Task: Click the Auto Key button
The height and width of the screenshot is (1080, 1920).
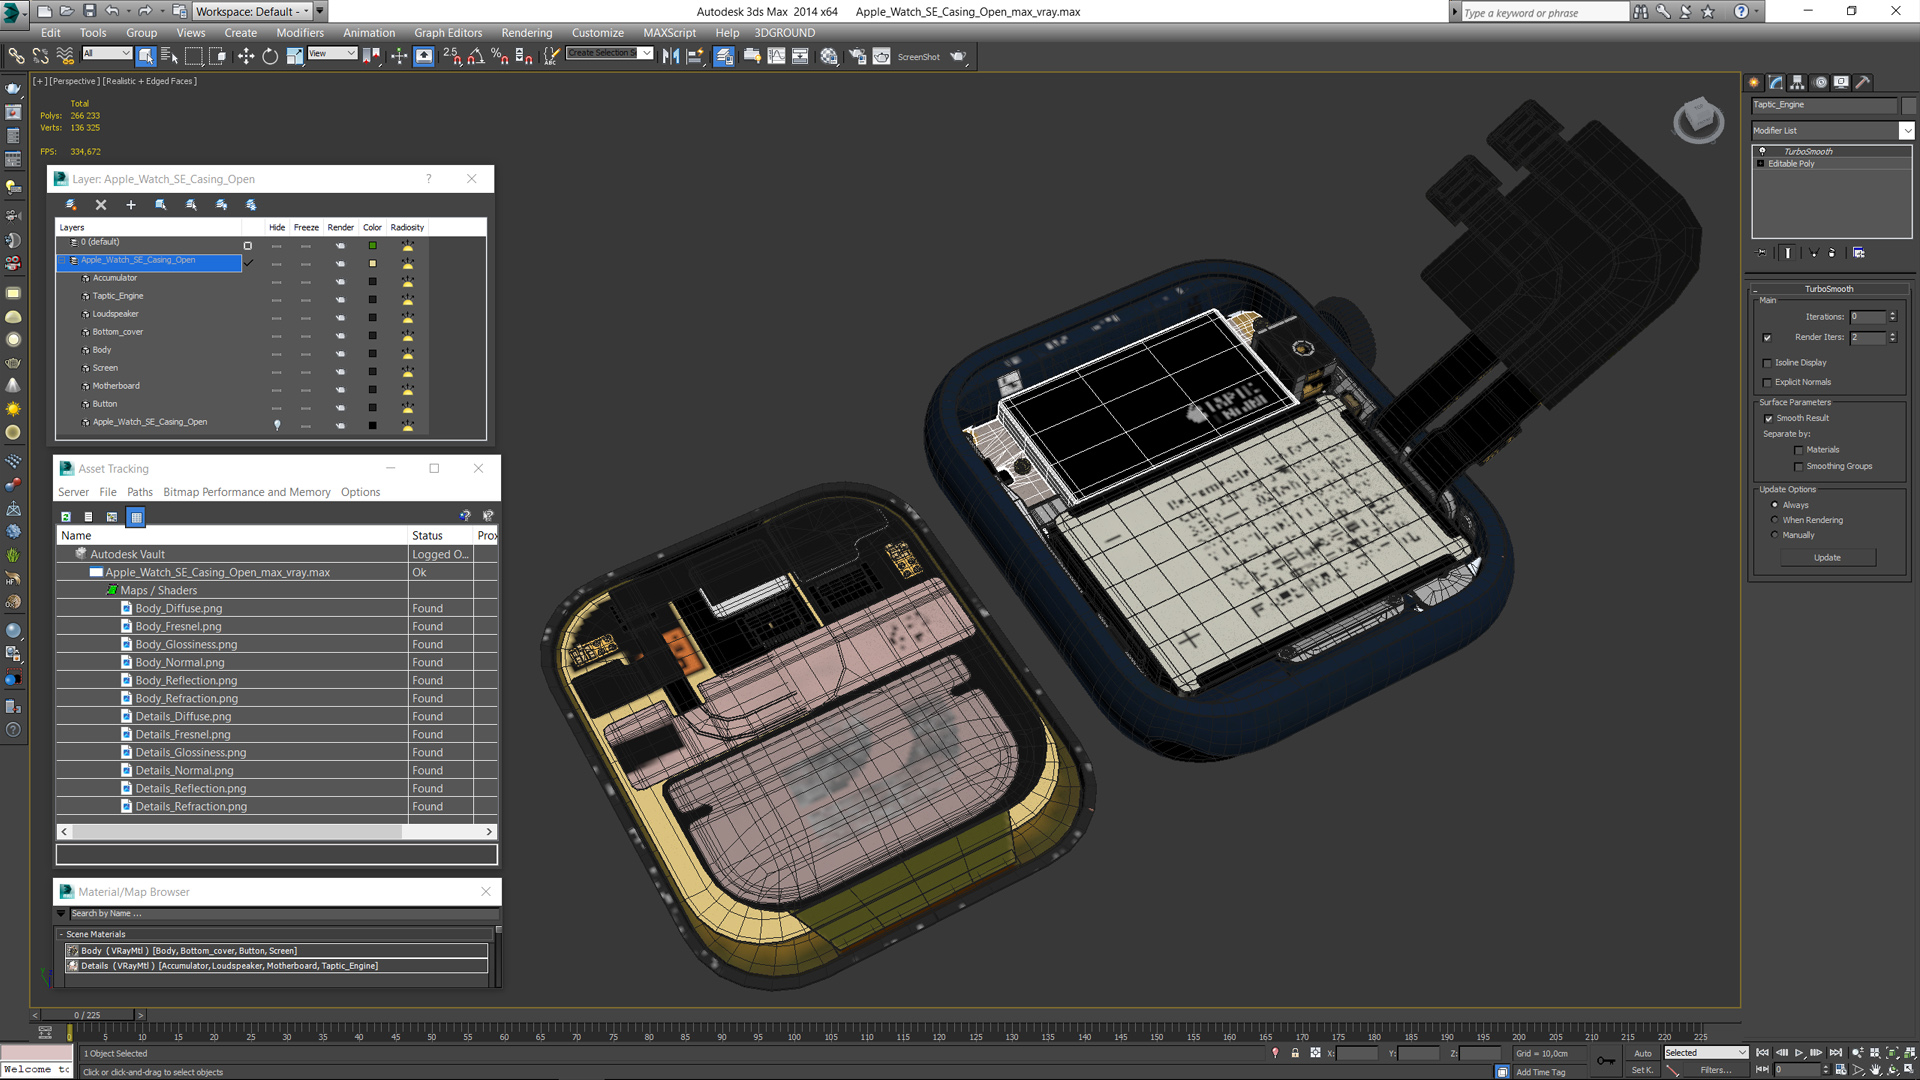Action: tap(1642, 1053)
